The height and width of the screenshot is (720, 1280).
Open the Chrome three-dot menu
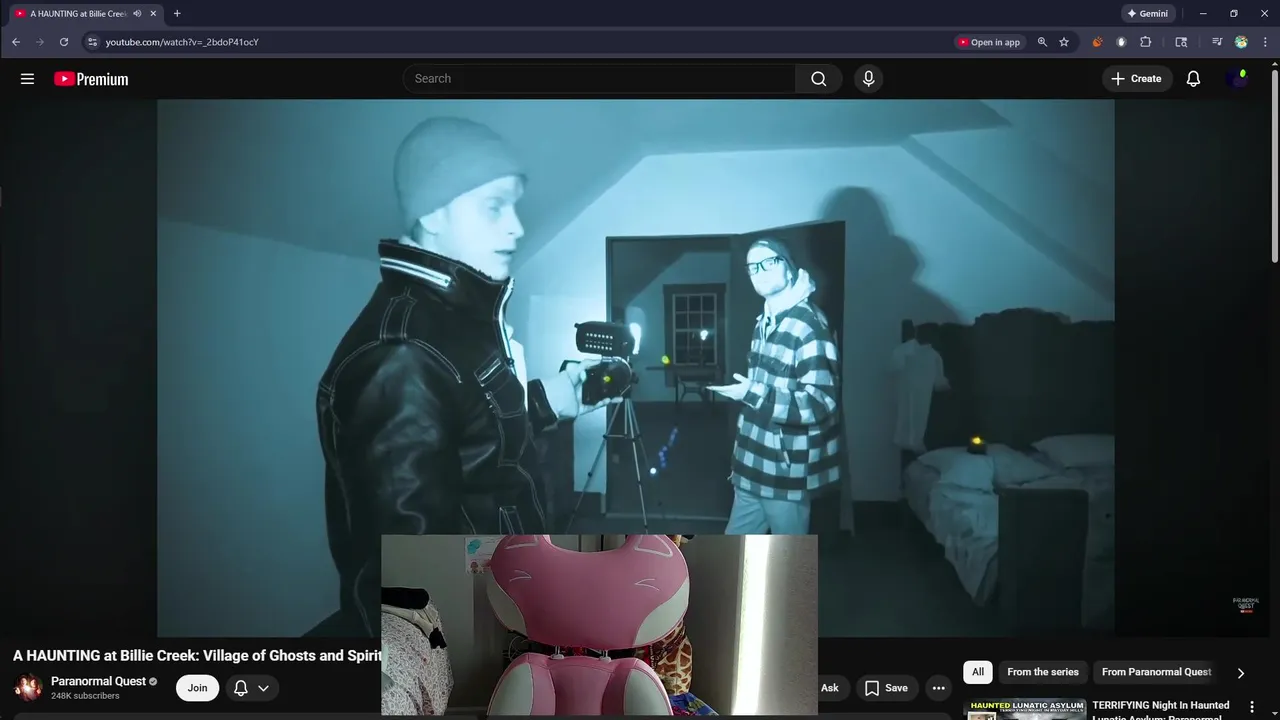click(1265, 42)
